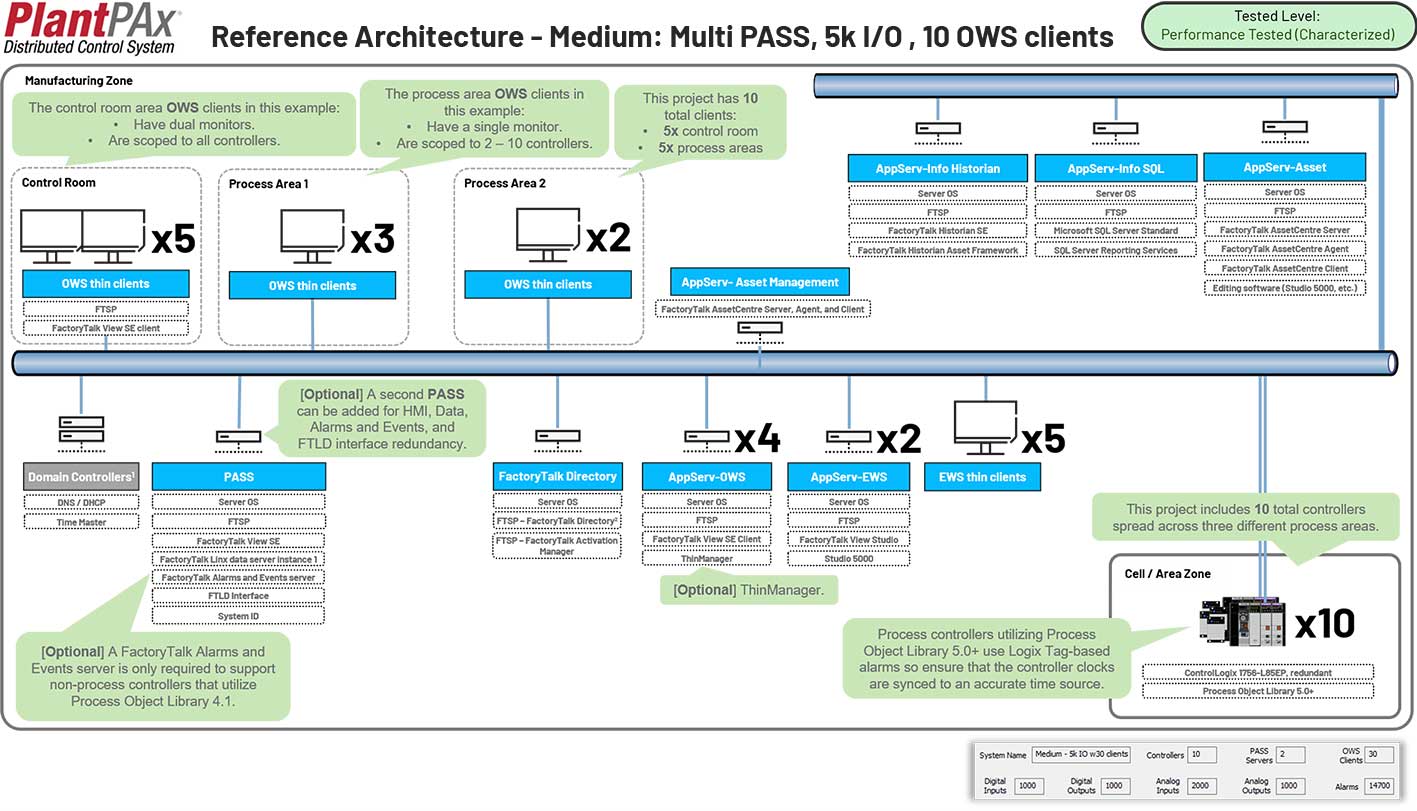The image size is (1417, 811).
Task: Select the AppServ-Info SQL header
Action: (1115, 169)
